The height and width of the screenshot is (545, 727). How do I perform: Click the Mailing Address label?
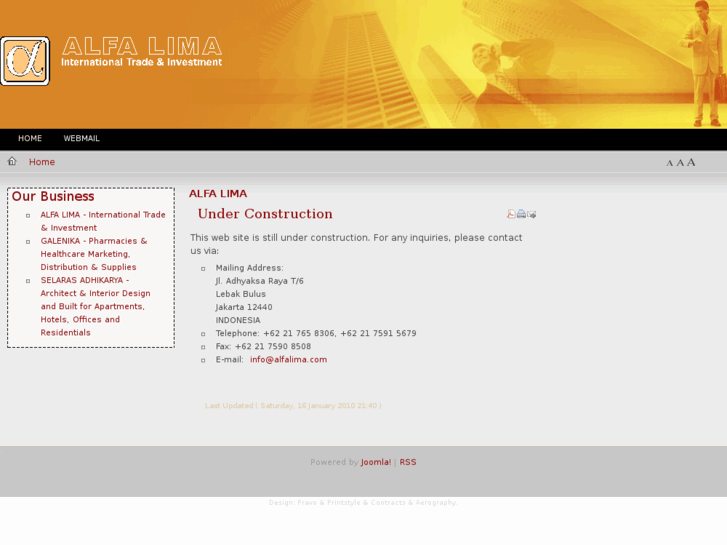click(x=249, y=268)
